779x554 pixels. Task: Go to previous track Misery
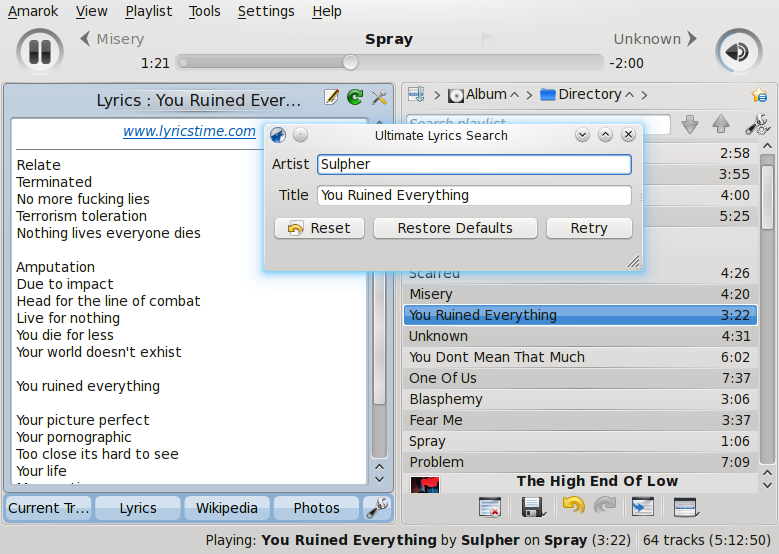pos(113,39)
